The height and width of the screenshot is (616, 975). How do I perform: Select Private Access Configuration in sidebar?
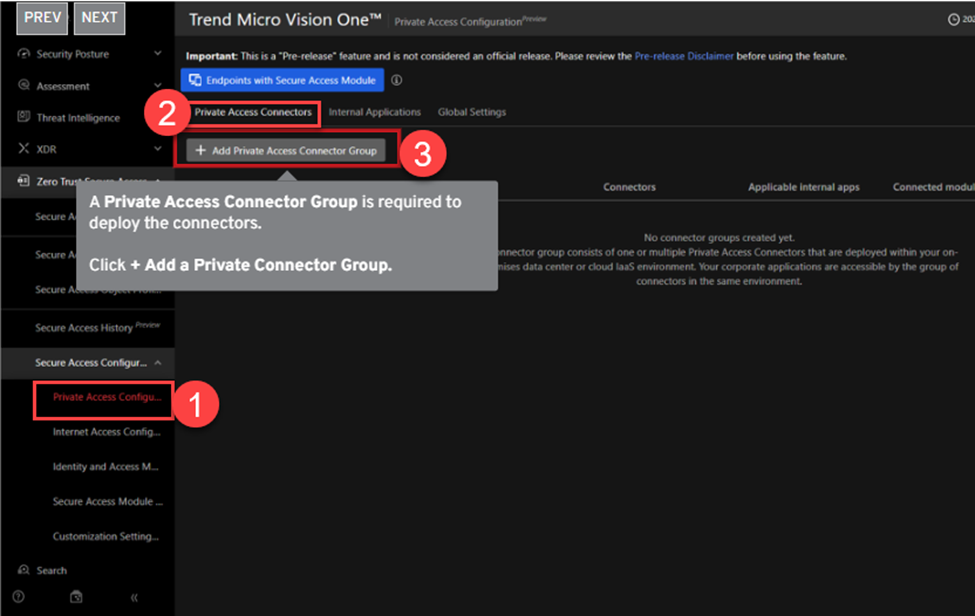(107, 397)
